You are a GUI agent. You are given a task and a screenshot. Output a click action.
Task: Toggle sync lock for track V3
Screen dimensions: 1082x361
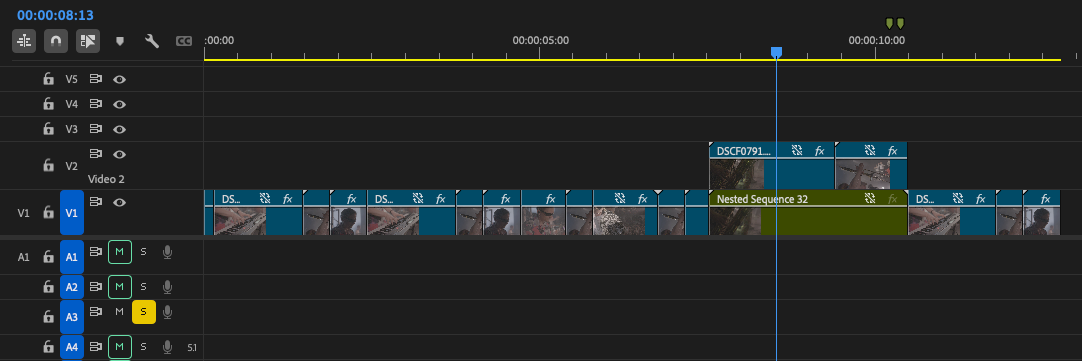pos(96,129)
